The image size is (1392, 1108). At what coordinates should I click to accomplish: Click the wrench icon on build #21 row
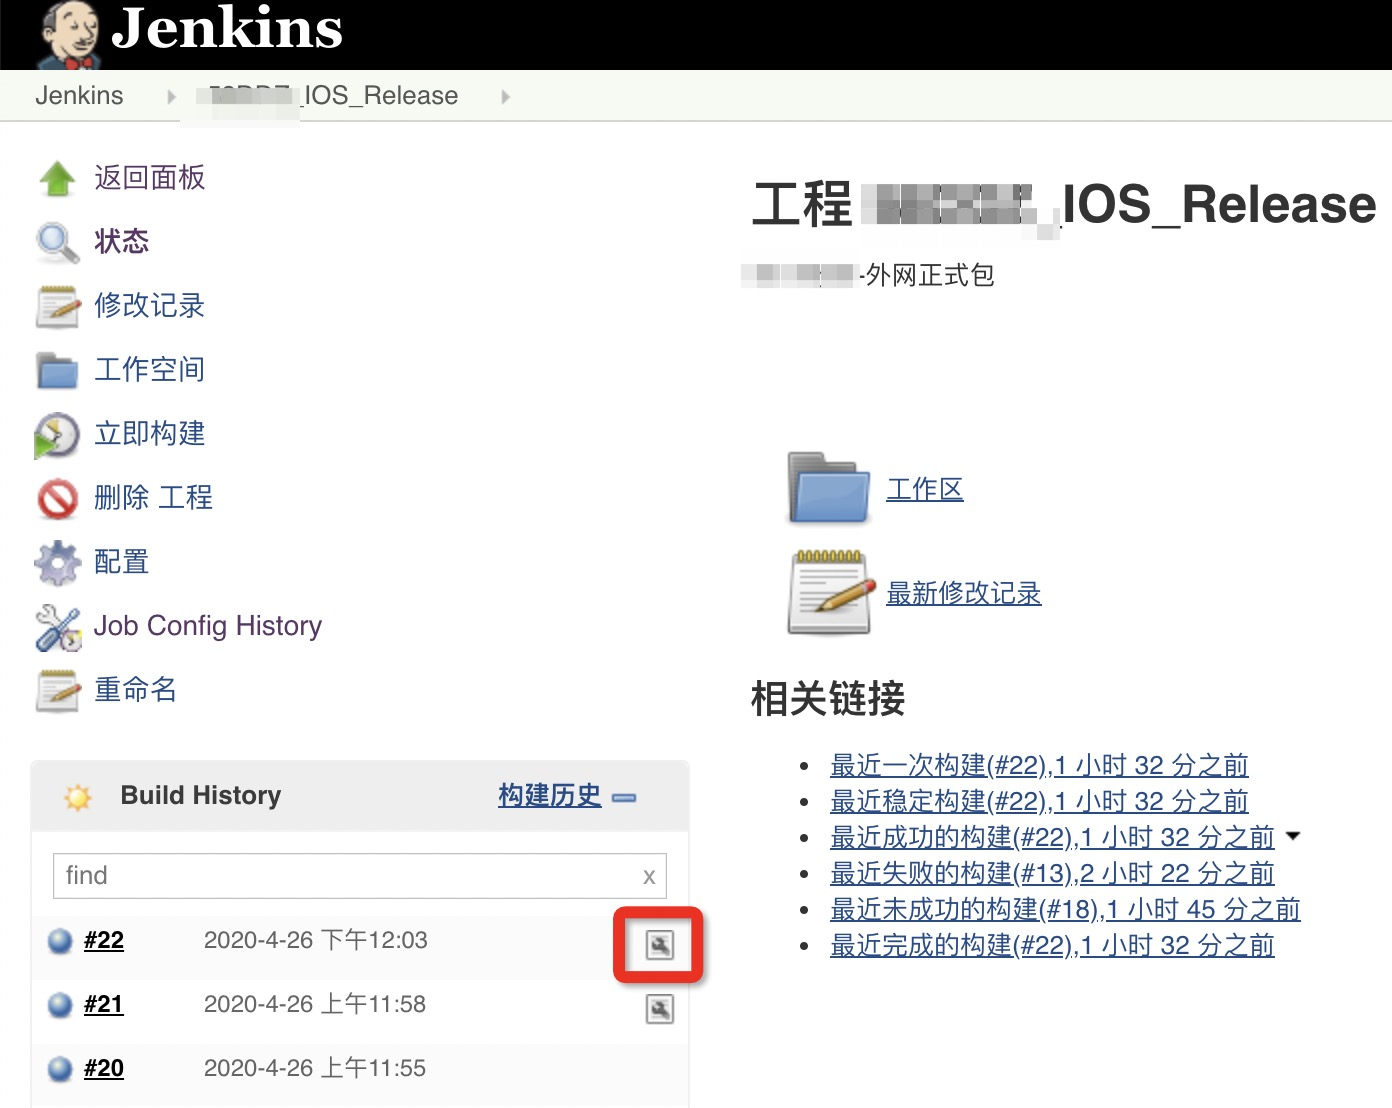click(660, 1009)
